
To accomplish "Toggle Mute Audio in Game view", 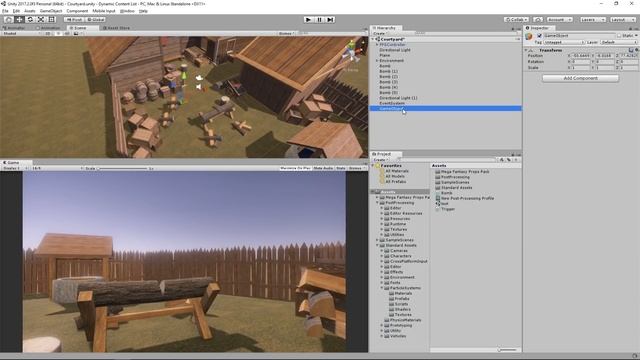I will (x=323, y=168).
